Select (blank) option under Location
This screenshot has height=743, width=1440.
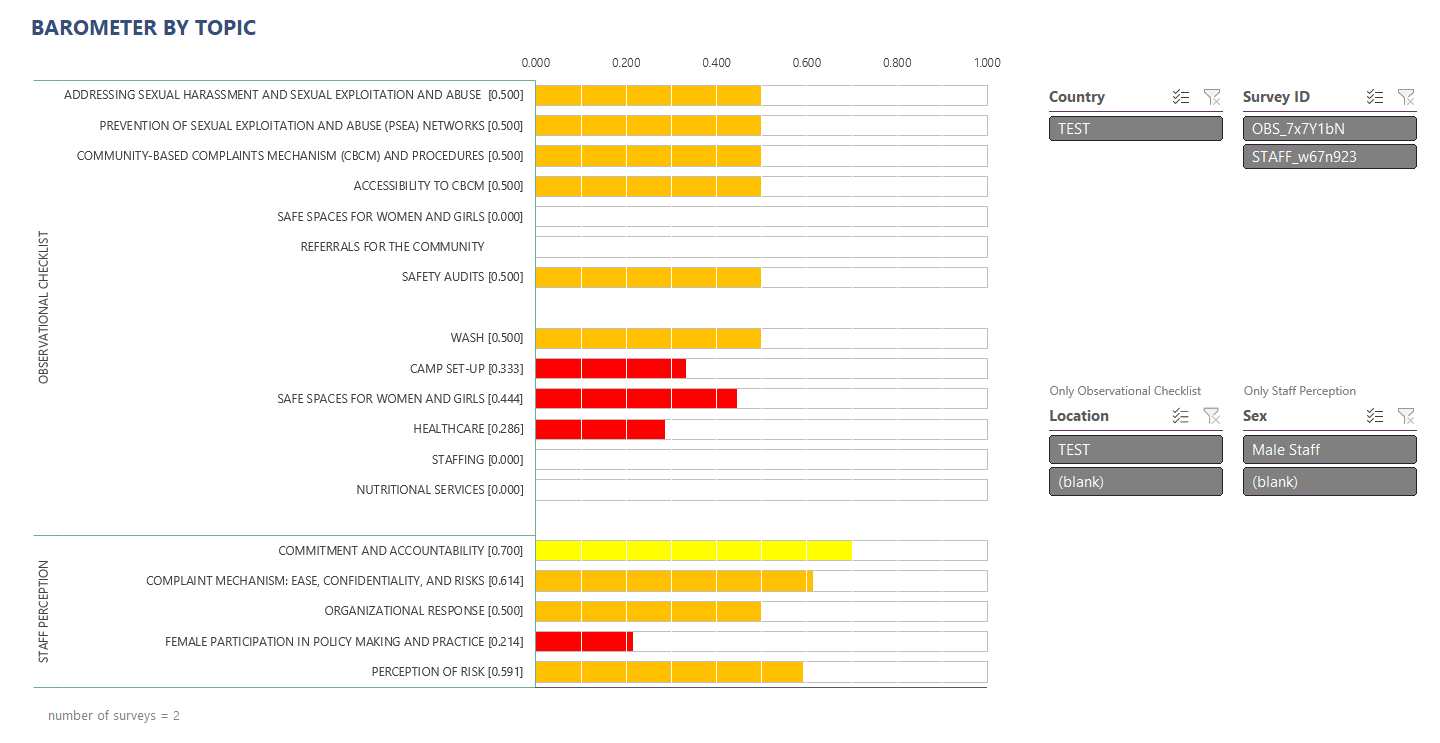(x=1136, y=481)
